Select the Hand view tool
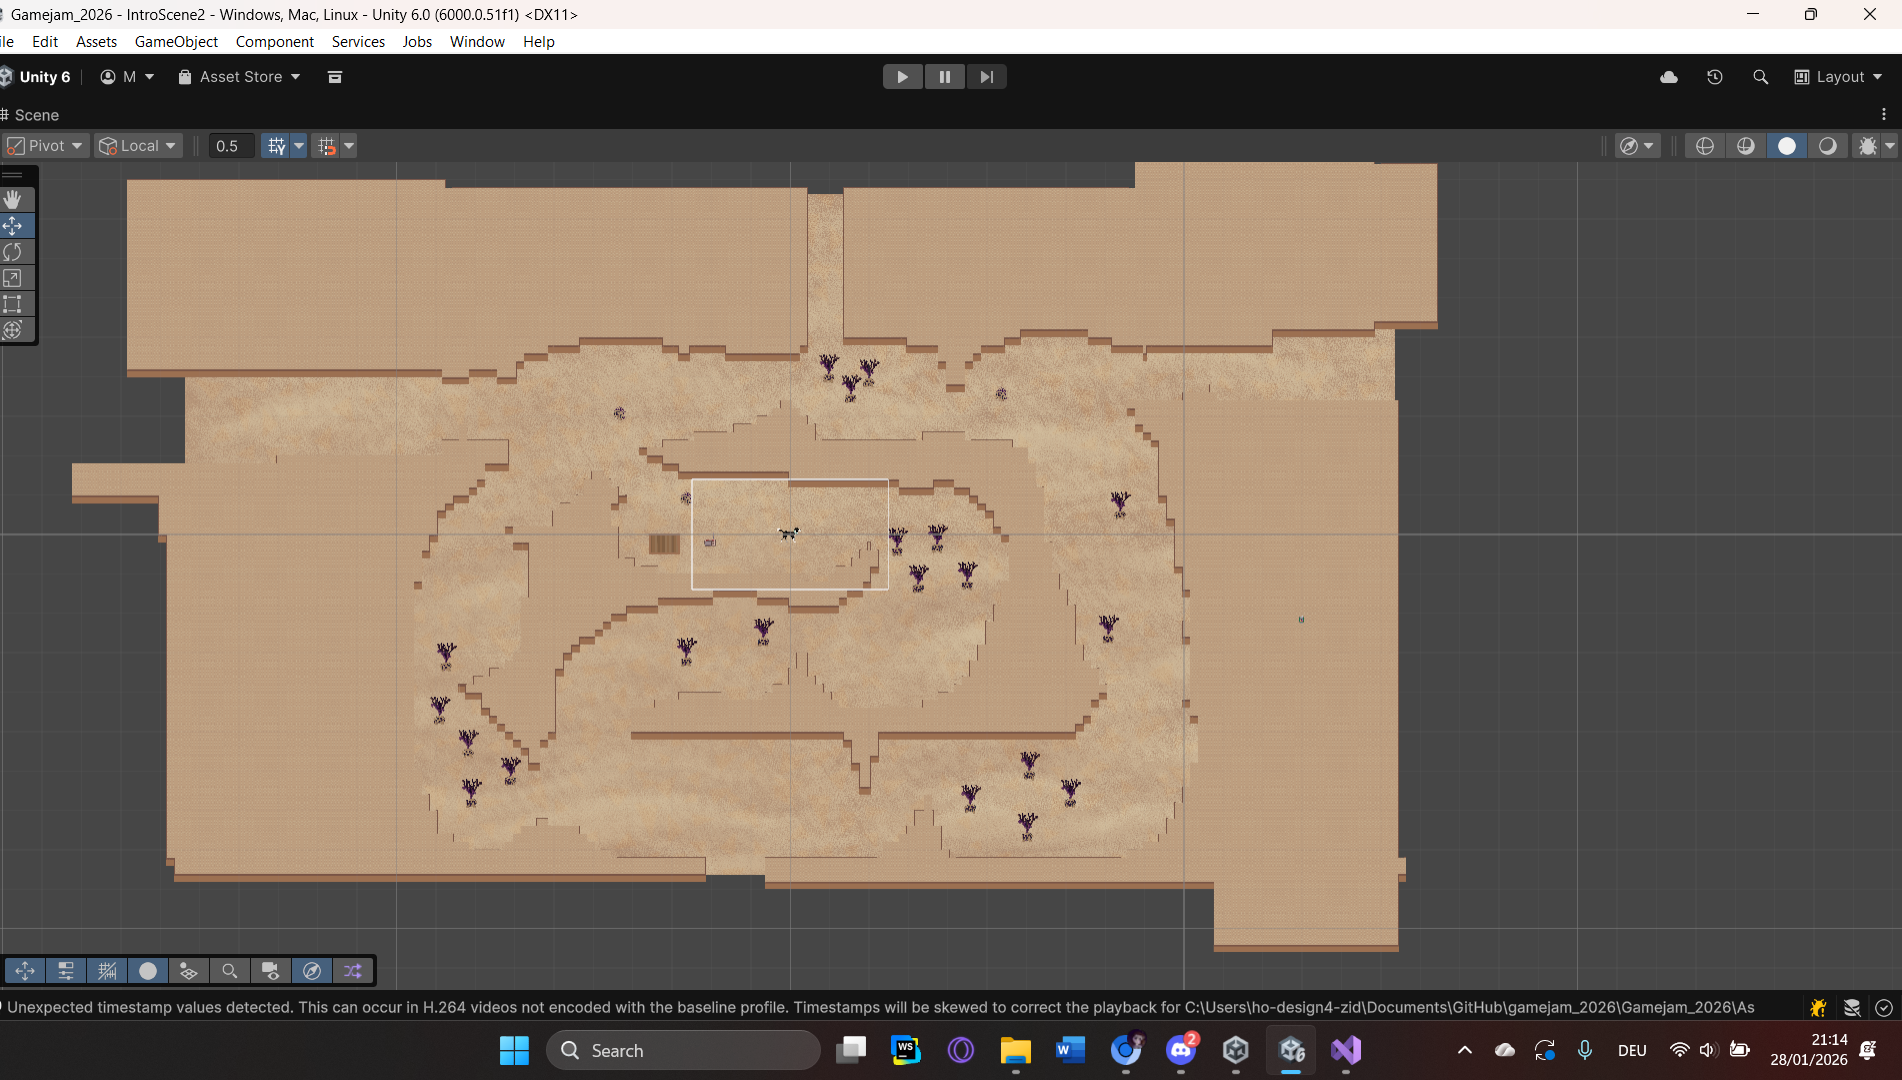Image resolution: width=1902 pixels, height=1080 pixels. tap(13, 199)
